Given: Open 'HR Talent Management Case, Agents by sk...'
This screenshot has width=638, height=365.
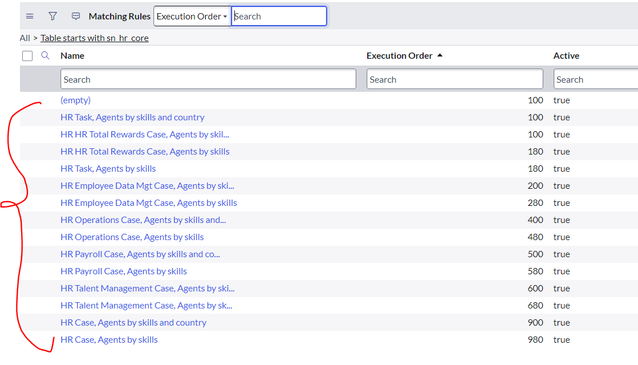Looking at the screenshot, I should 146,305.
